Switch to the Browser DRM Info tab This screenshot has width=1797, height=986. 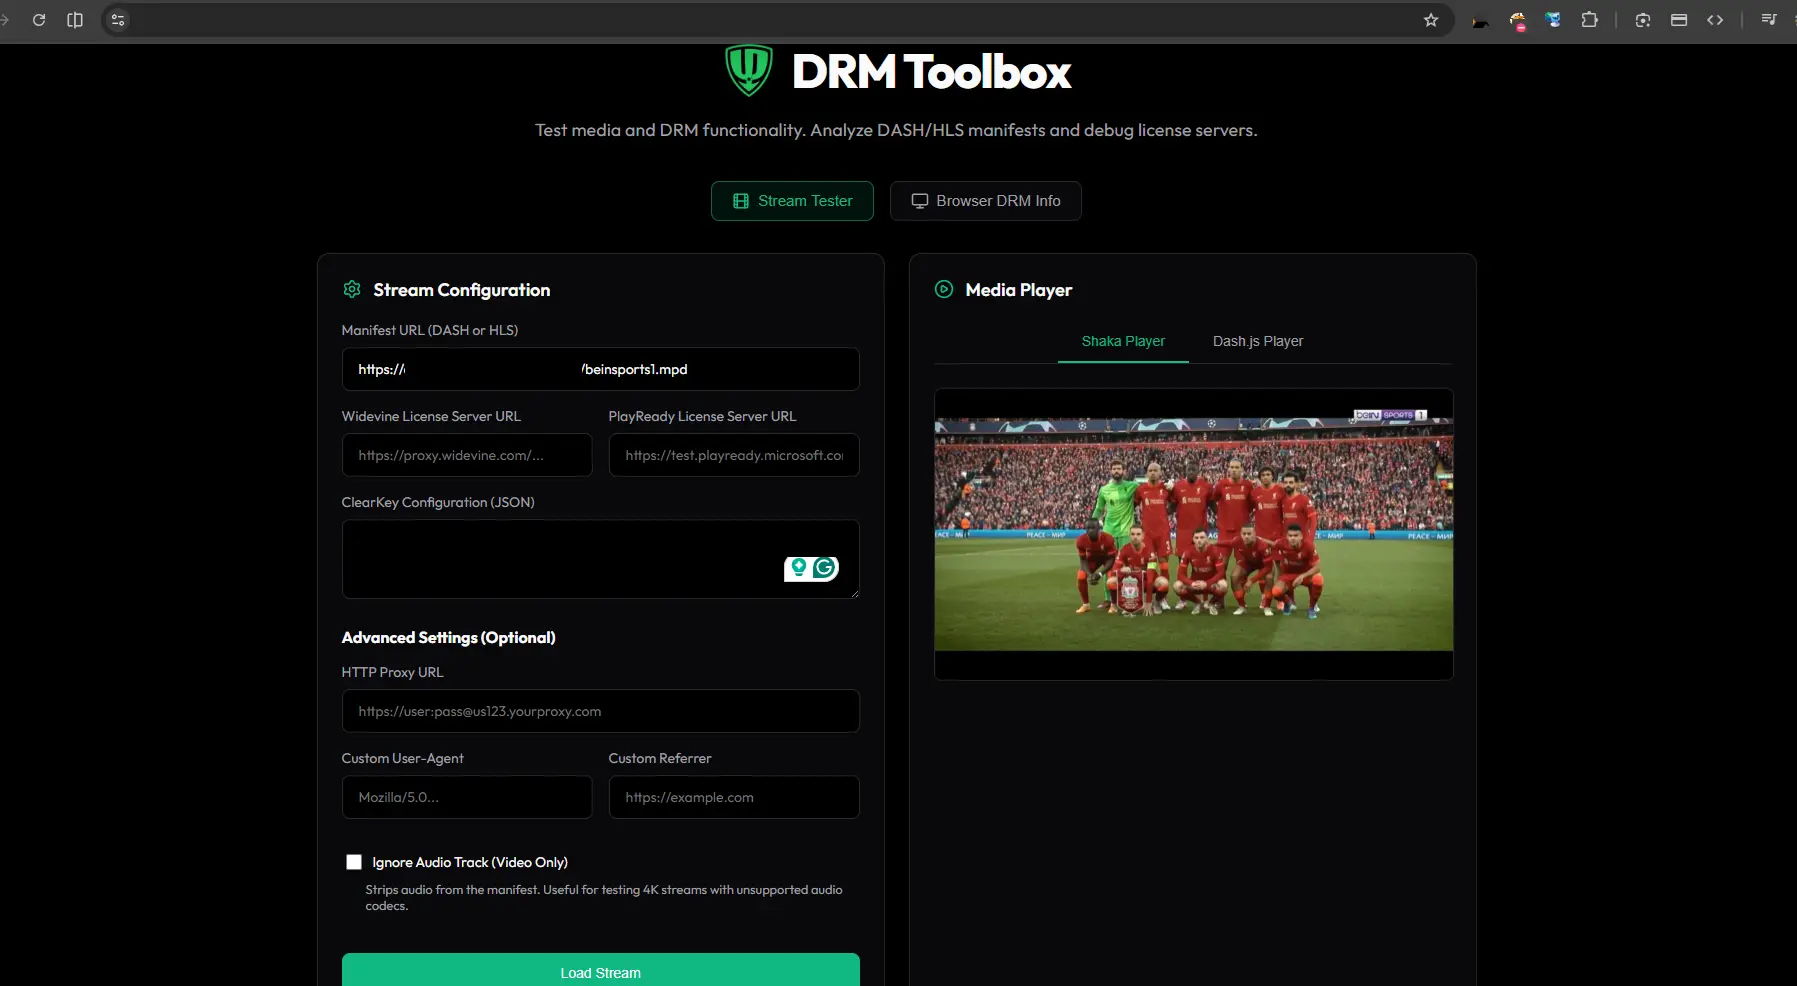coord(986,201)
